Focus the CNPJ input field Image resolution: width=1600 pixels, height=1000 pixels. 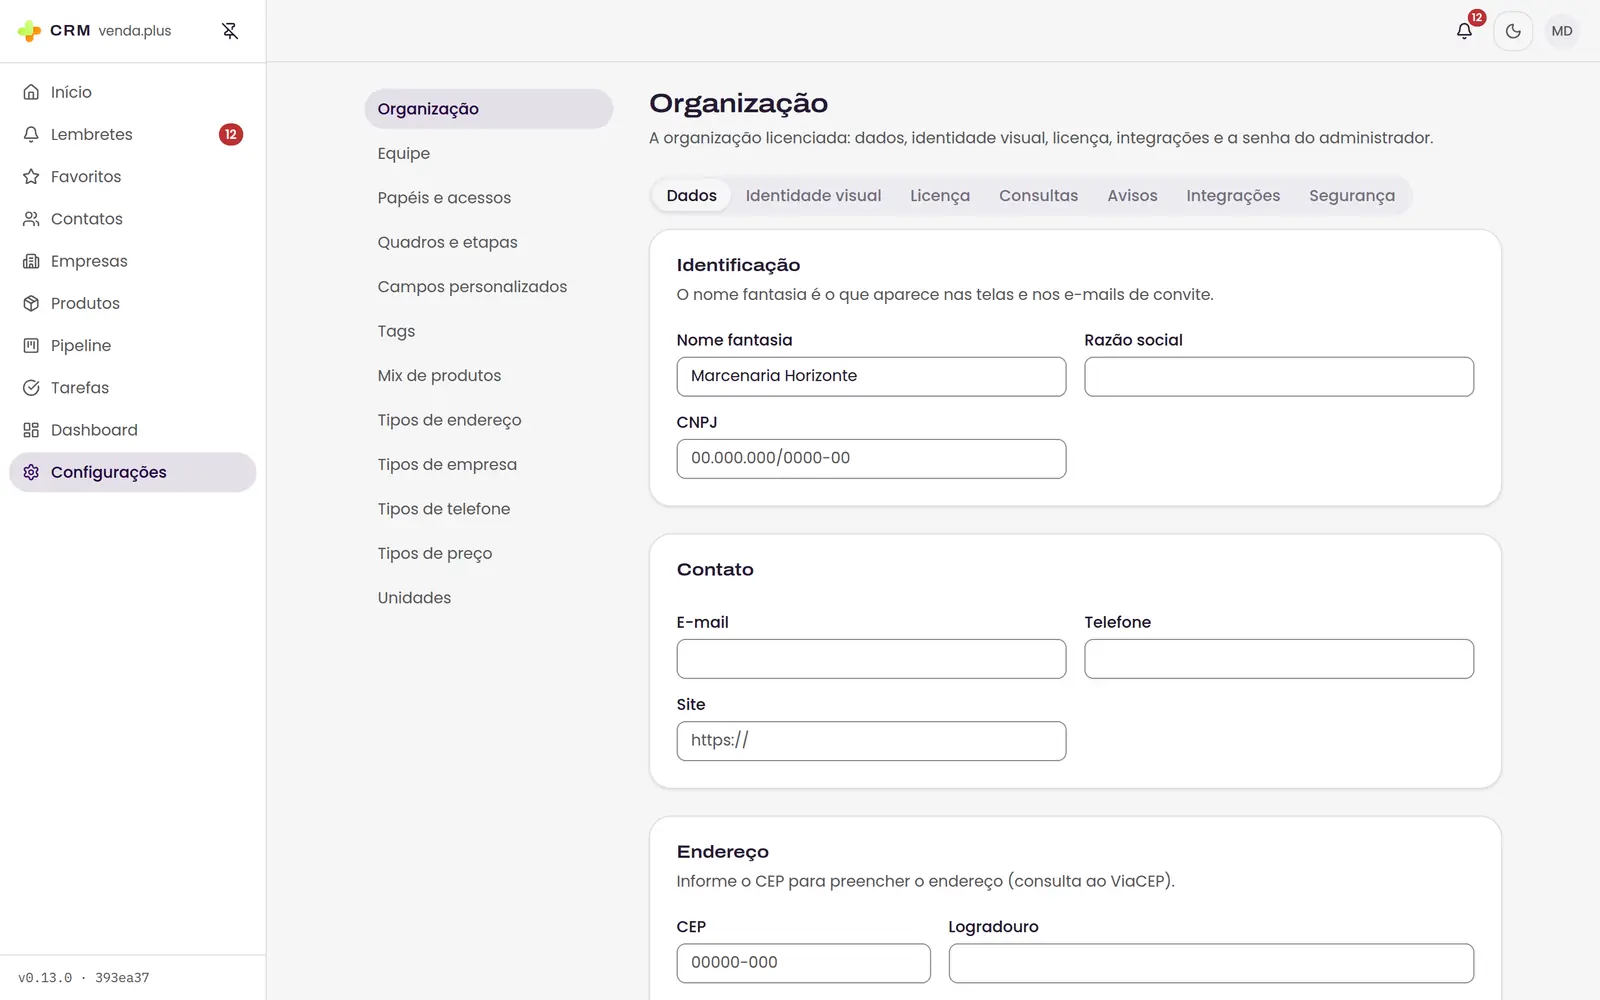871,459
